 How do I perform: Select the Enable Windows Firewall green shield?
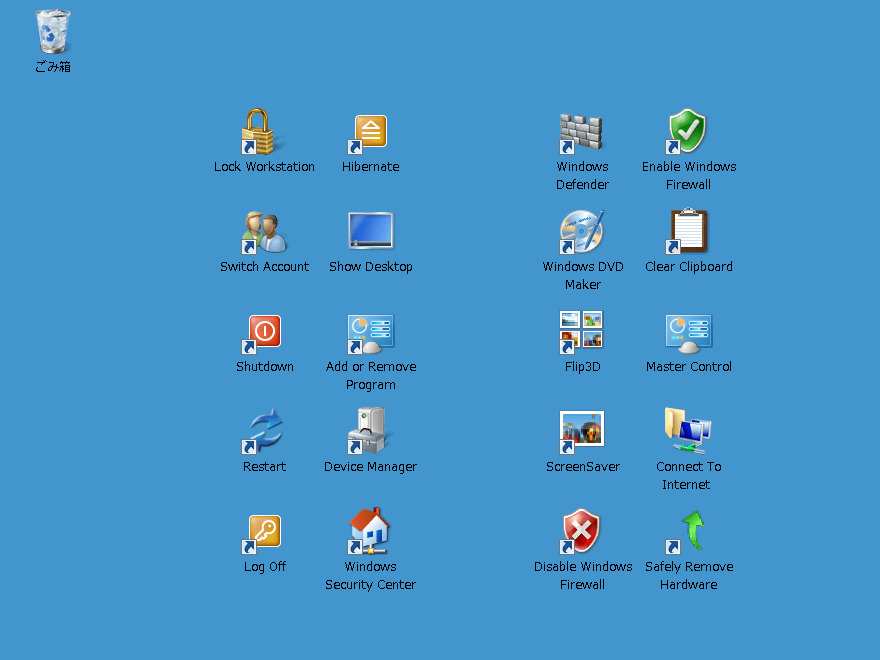(x=686, y=131)
